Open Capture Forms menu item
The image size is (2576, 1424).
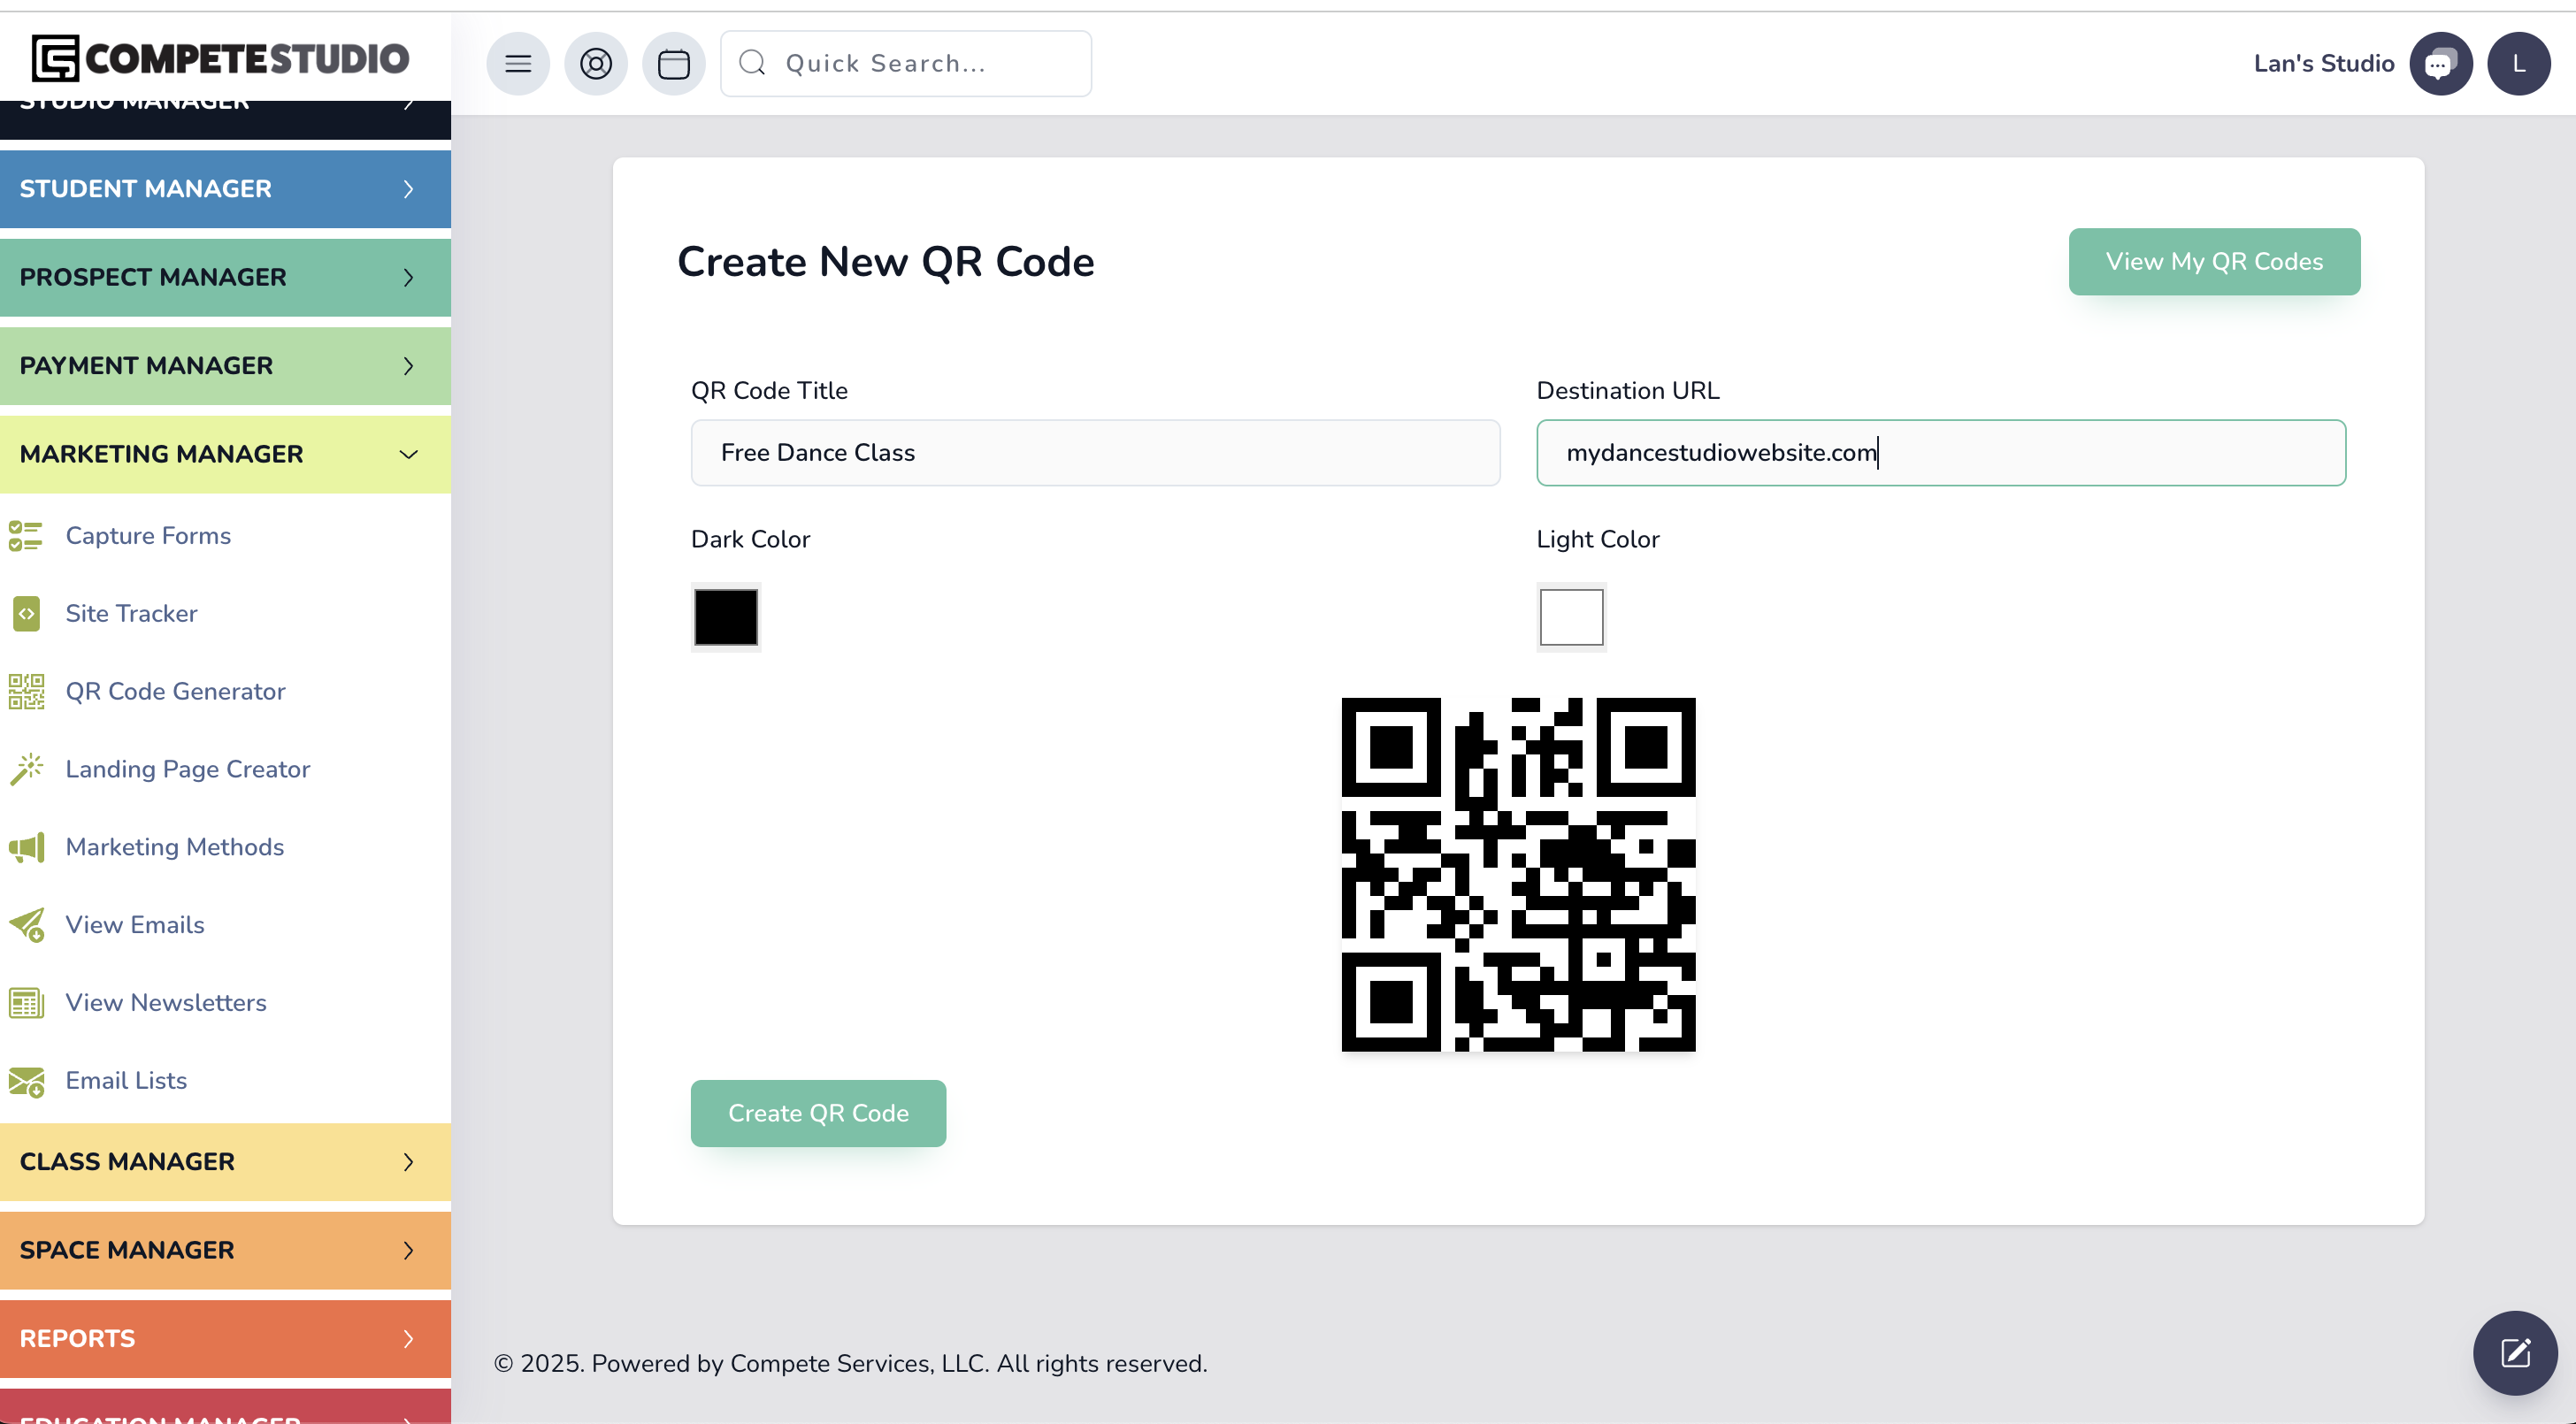point(148,536)
